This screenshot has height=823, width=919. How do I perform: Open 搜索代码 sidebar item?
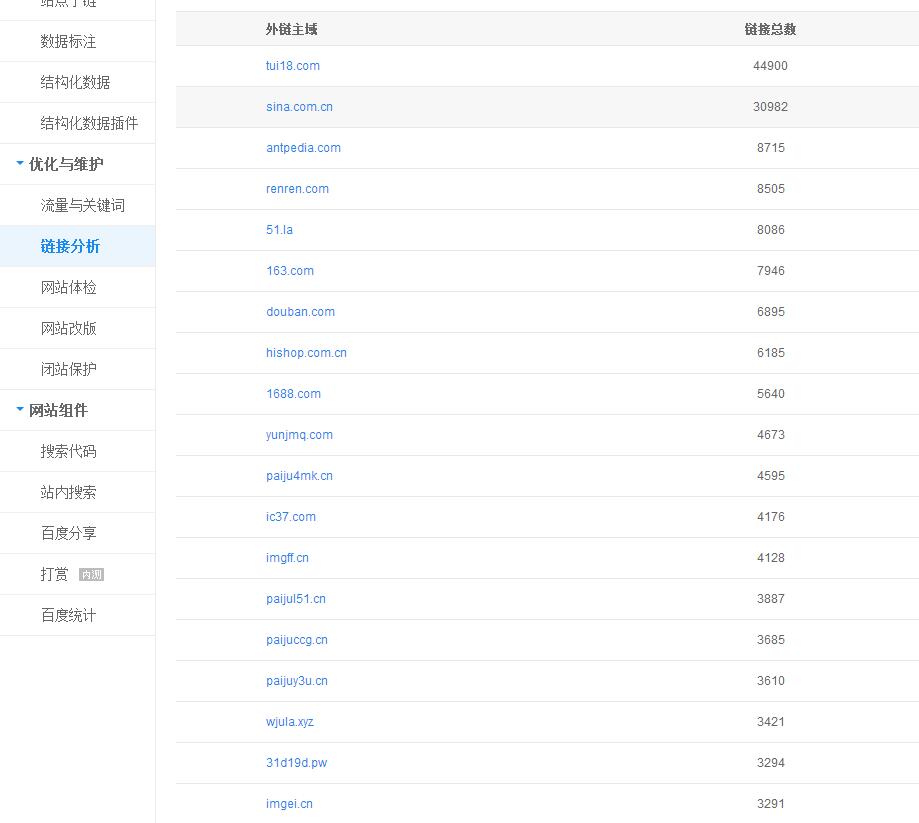pyautogui.click(x=69, y=452)
